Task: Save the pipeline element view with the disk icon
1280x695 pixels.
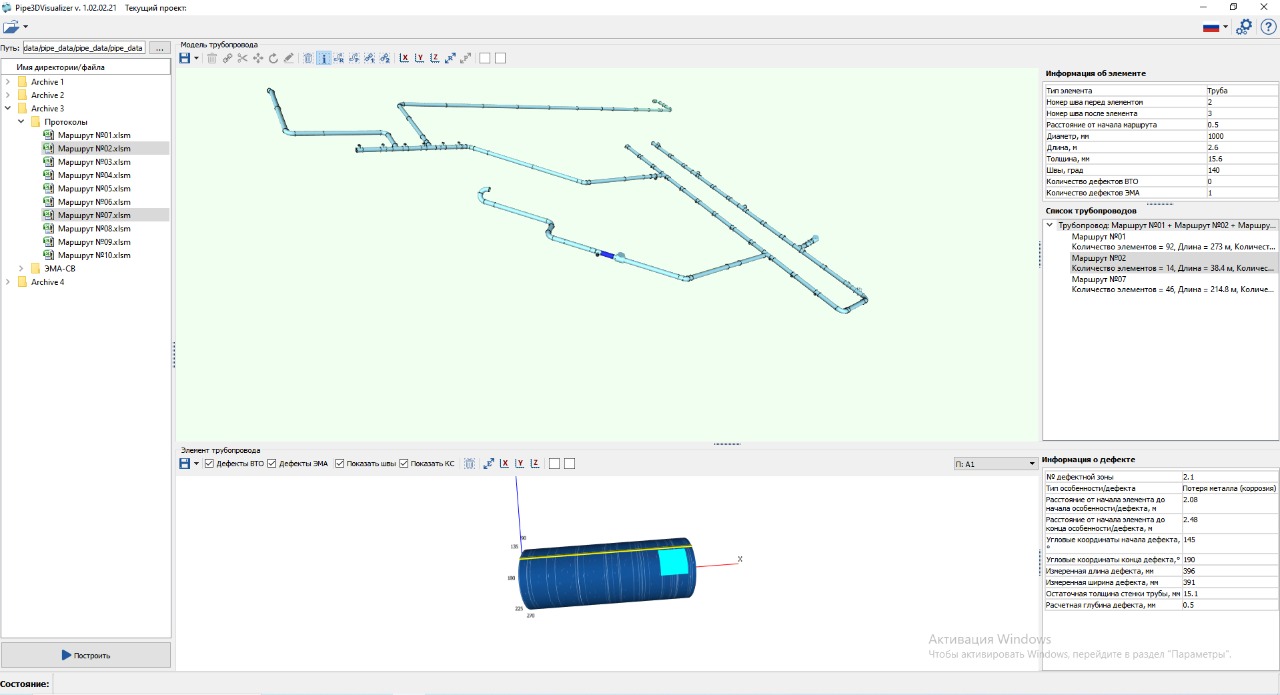Action: tap(184, 463)
